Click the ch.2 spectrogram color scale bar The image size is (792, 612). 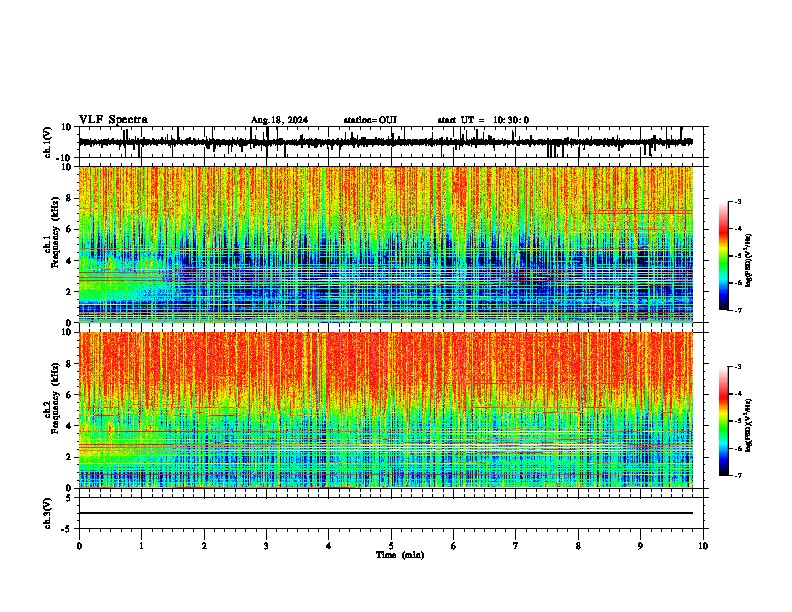724,421
